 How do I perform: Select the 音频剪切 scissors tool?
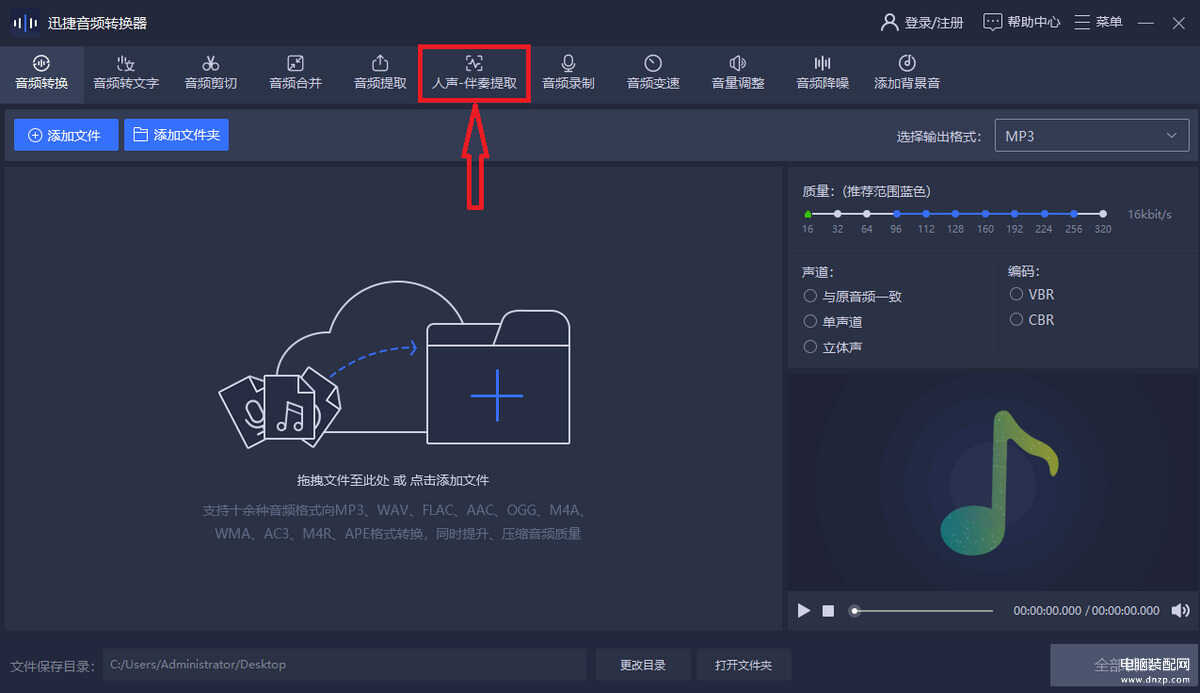[x=211, y=72]
